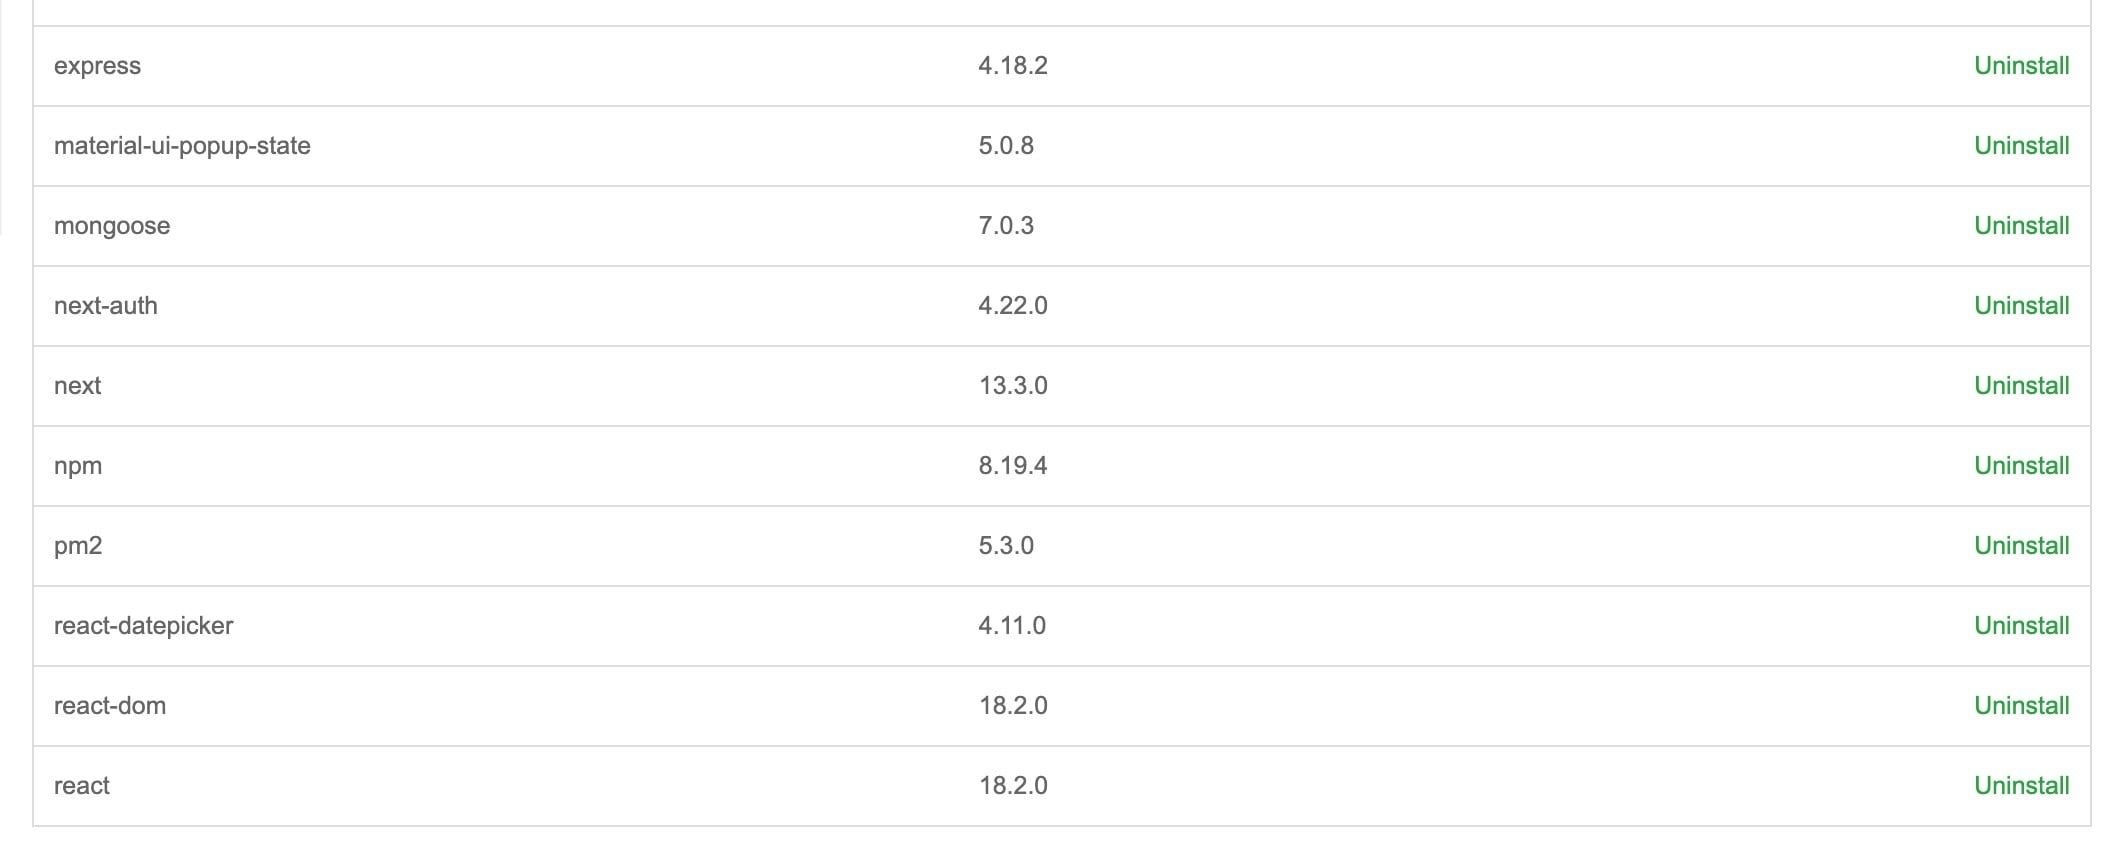2108x862 pixels.
Task: Uninstall the material-ui-popup-state package
Action: pos(2021,146)
